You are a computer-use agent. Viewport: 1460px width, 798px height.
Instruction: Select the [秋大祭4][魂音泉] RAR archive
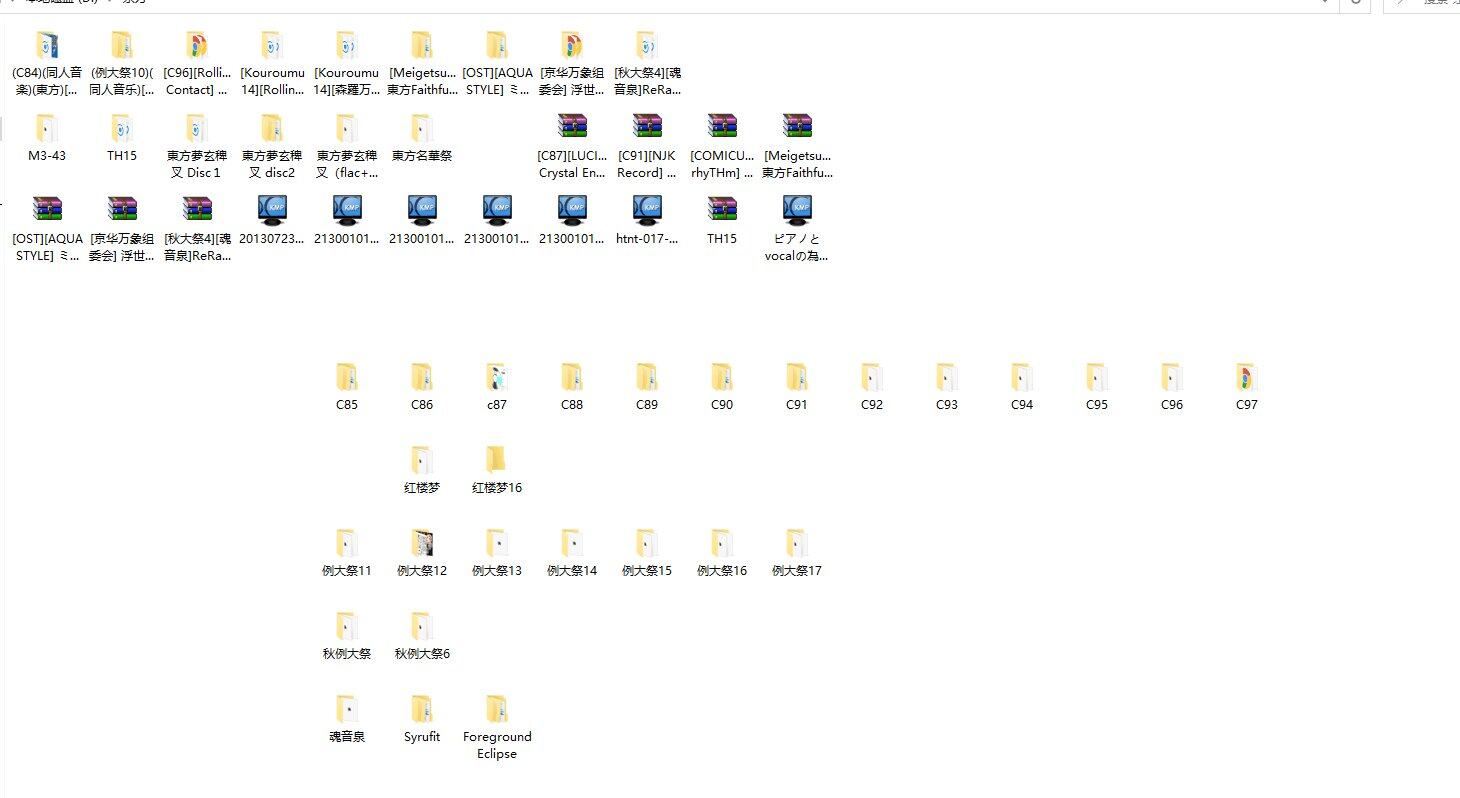(x=197, y=230)
